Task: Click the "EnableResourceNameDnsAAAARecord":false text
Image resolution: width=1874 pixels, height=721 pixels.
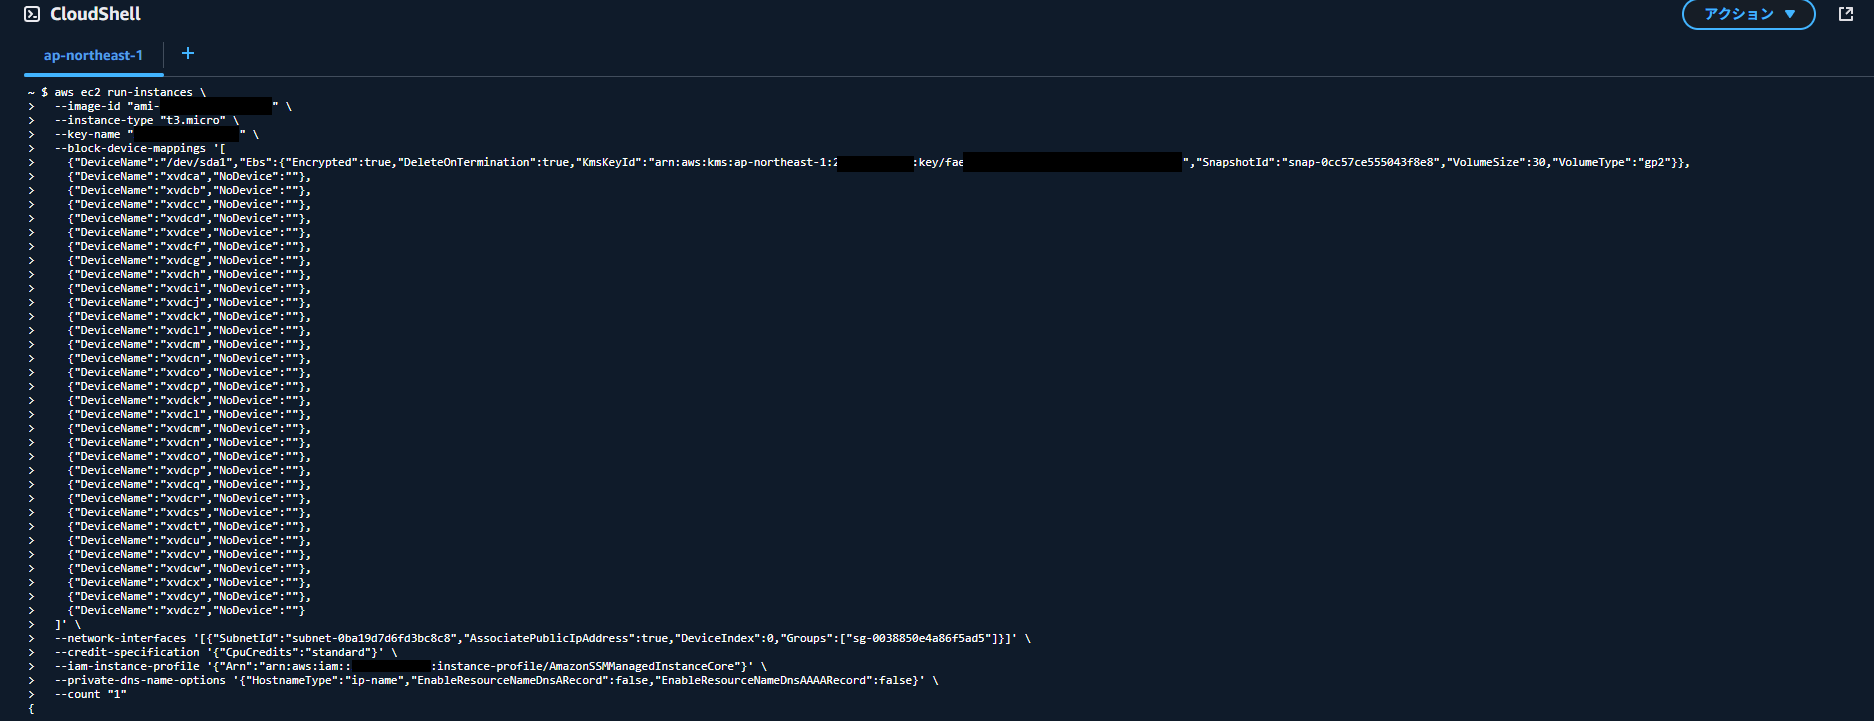Action: coord(784,680)
